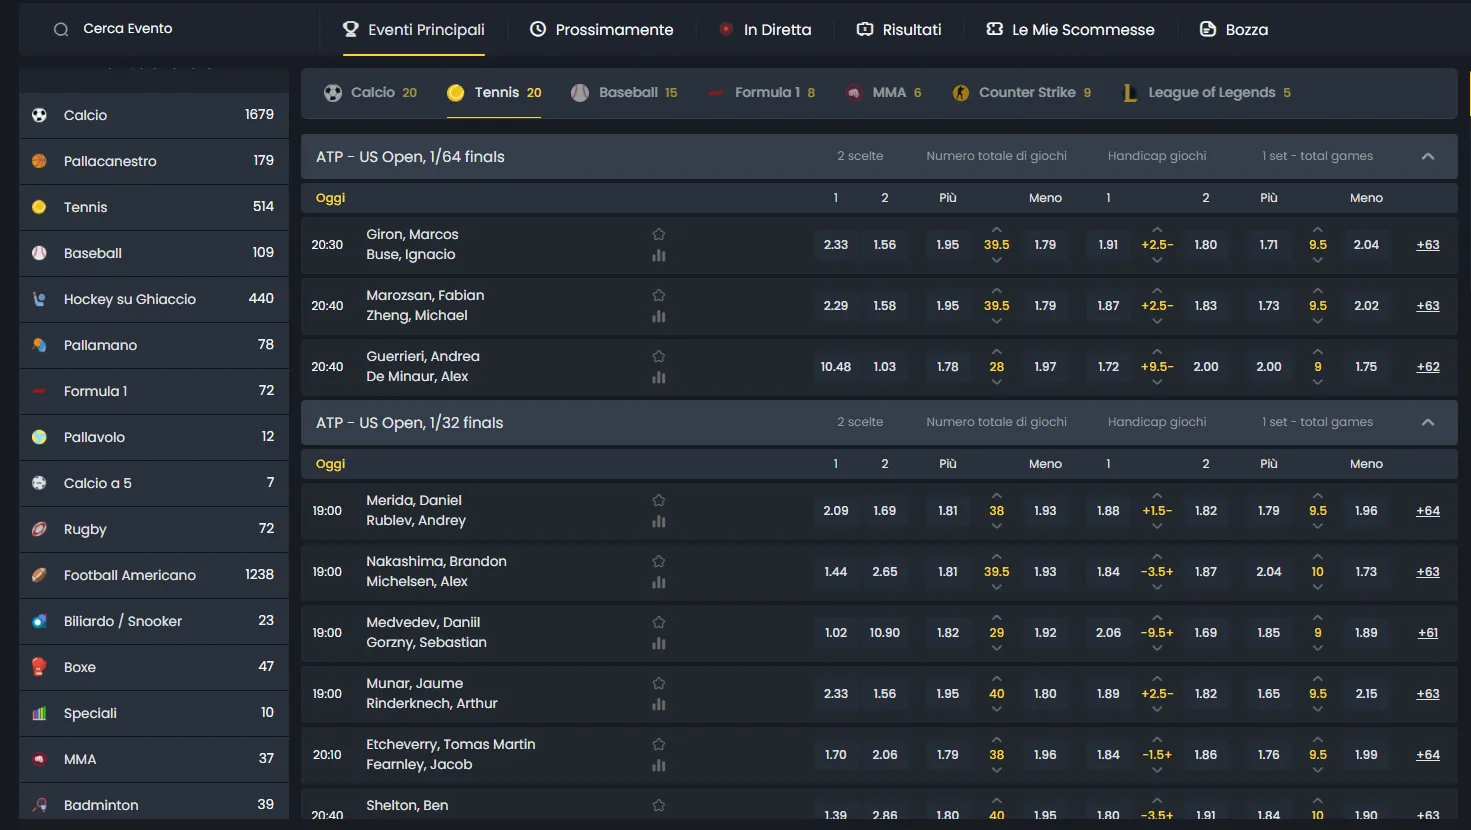Image resolution: width=1471 pixels, height=830 pixels.
Task: Open statistics for Marozsan vs Zheng
Action: pos(658,317)
